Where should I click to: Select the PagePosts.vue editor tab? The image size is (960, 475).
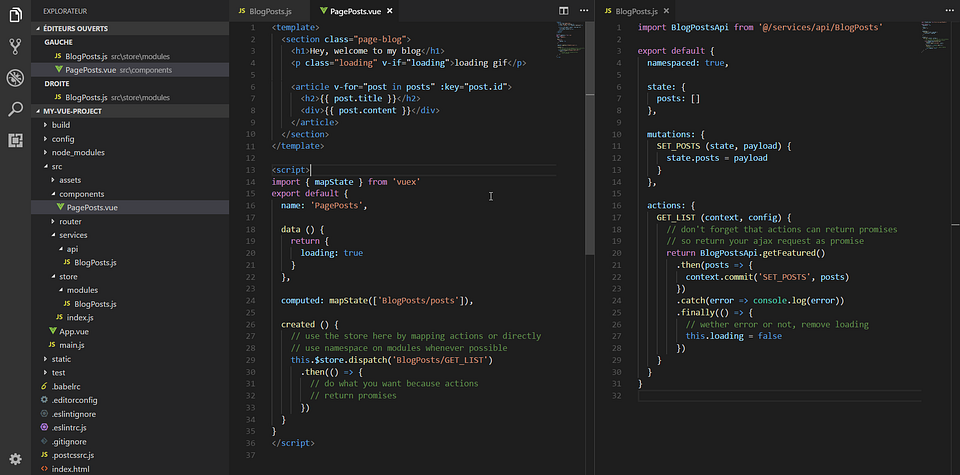coord(355,11)
